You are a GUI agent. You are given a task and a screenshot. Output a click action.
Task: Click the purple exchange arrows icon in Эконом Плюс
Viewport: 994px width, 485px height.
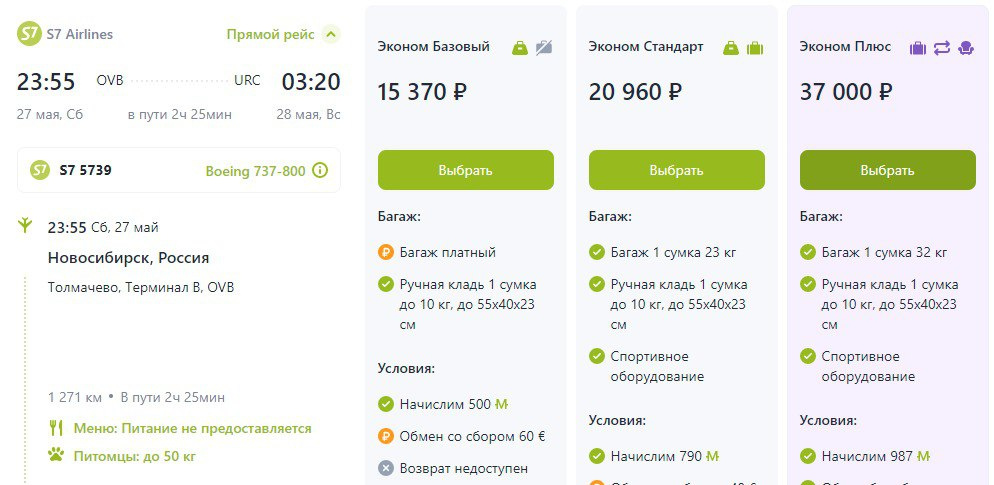click(942, 48)
